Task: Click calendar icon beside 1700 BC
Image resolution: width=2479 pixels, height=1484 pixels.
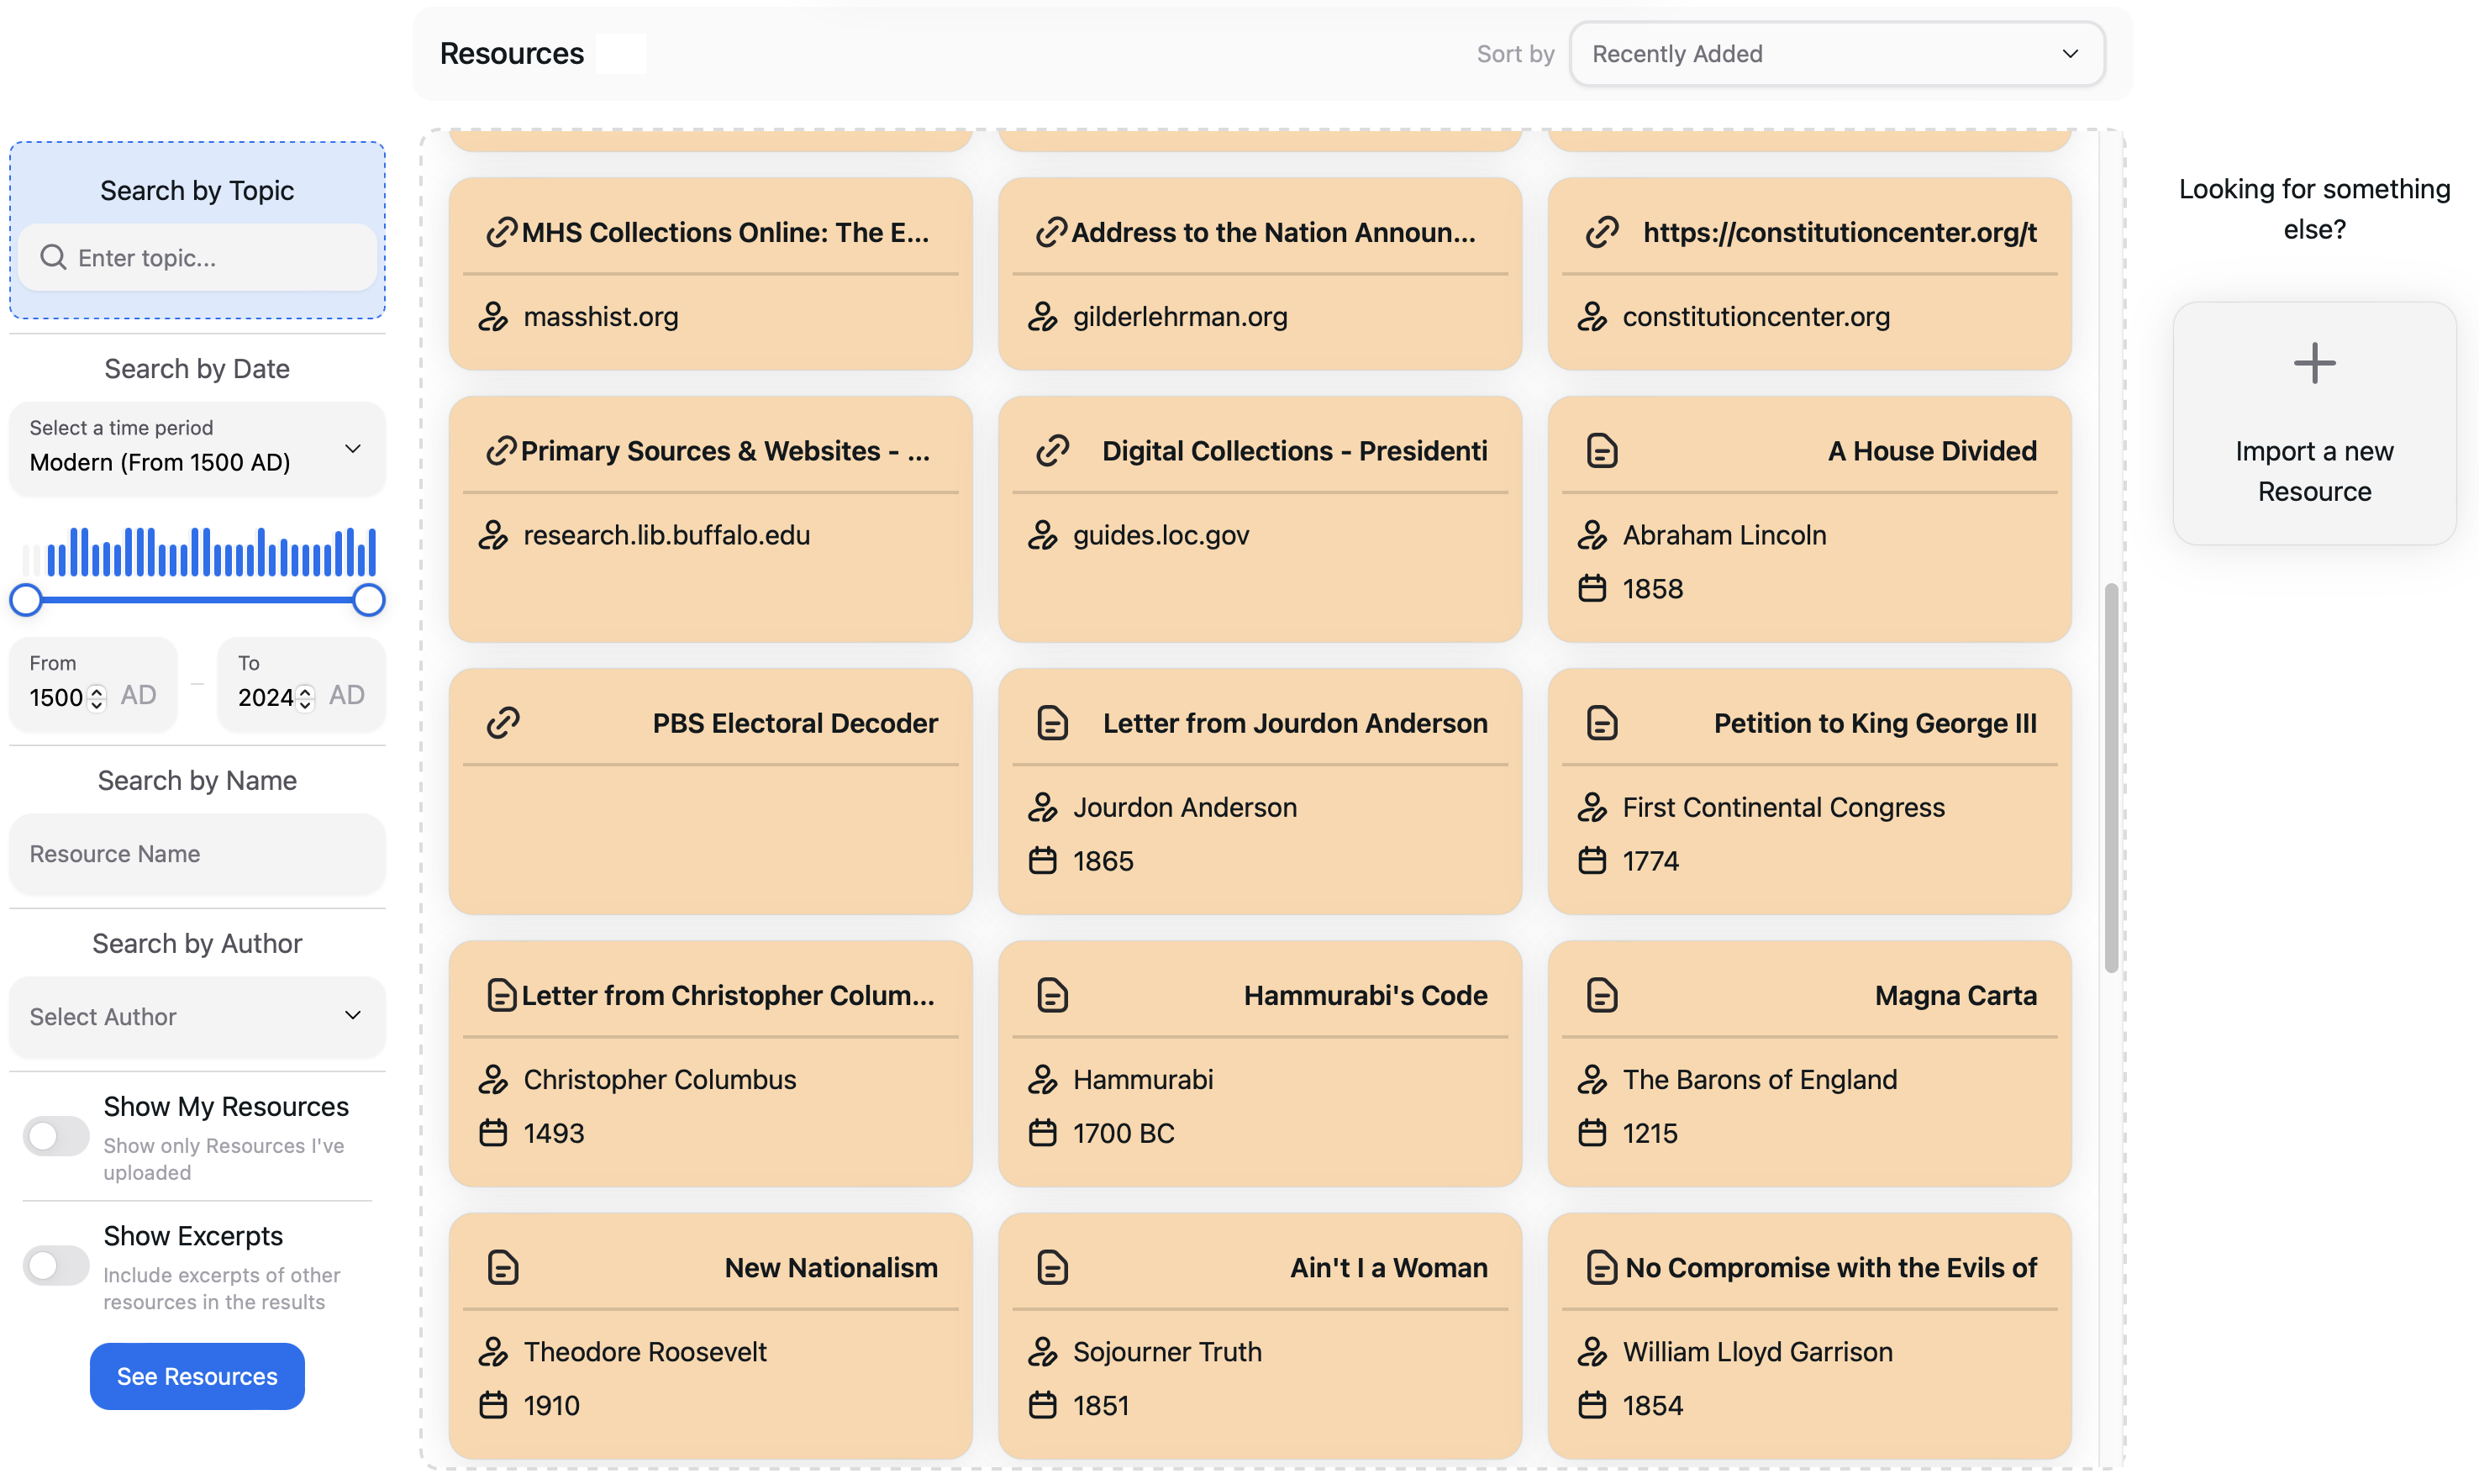Action: tap(1042, 1132)
